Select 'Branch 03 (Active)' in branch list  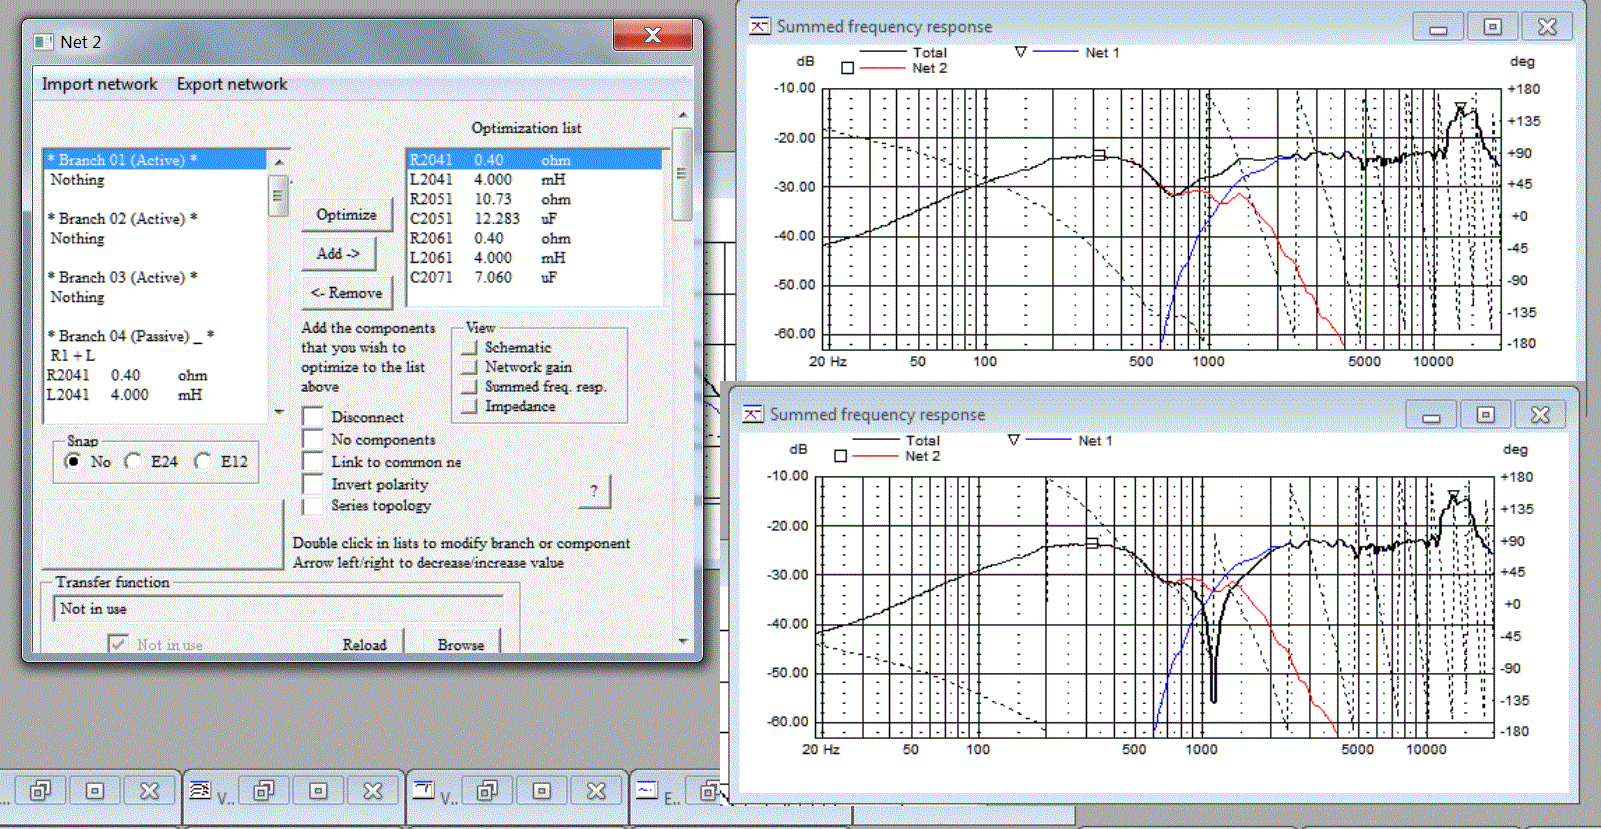(155, 277)
